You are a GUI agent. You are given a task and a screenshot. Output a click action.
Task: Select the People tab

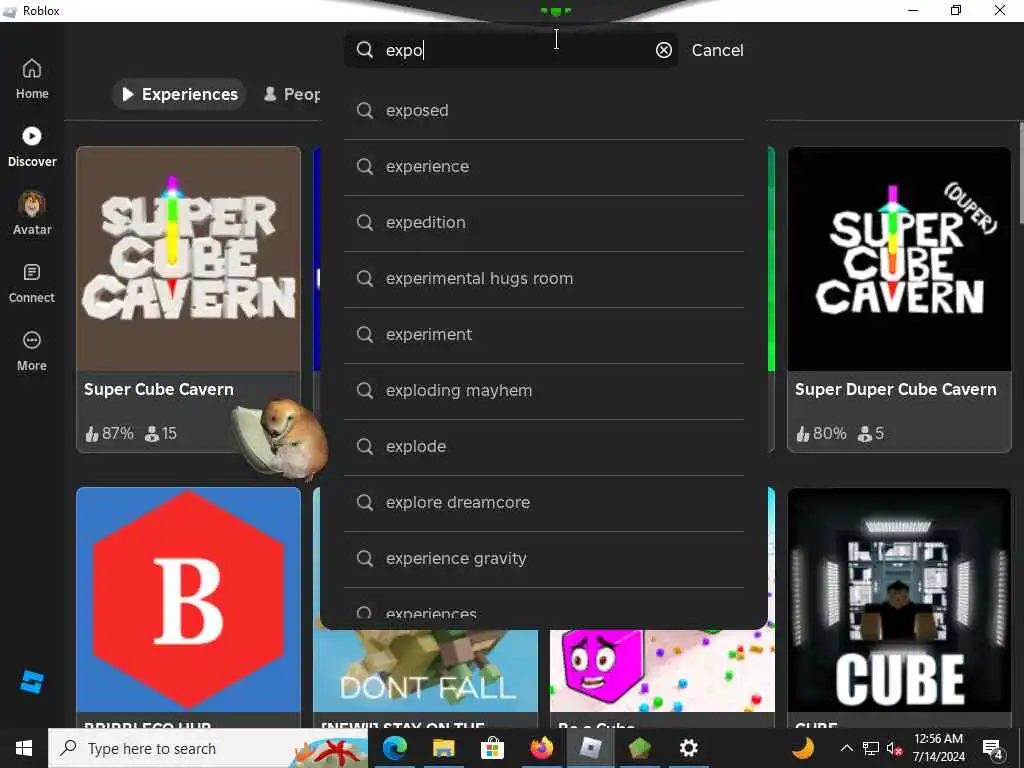[291, 94]
